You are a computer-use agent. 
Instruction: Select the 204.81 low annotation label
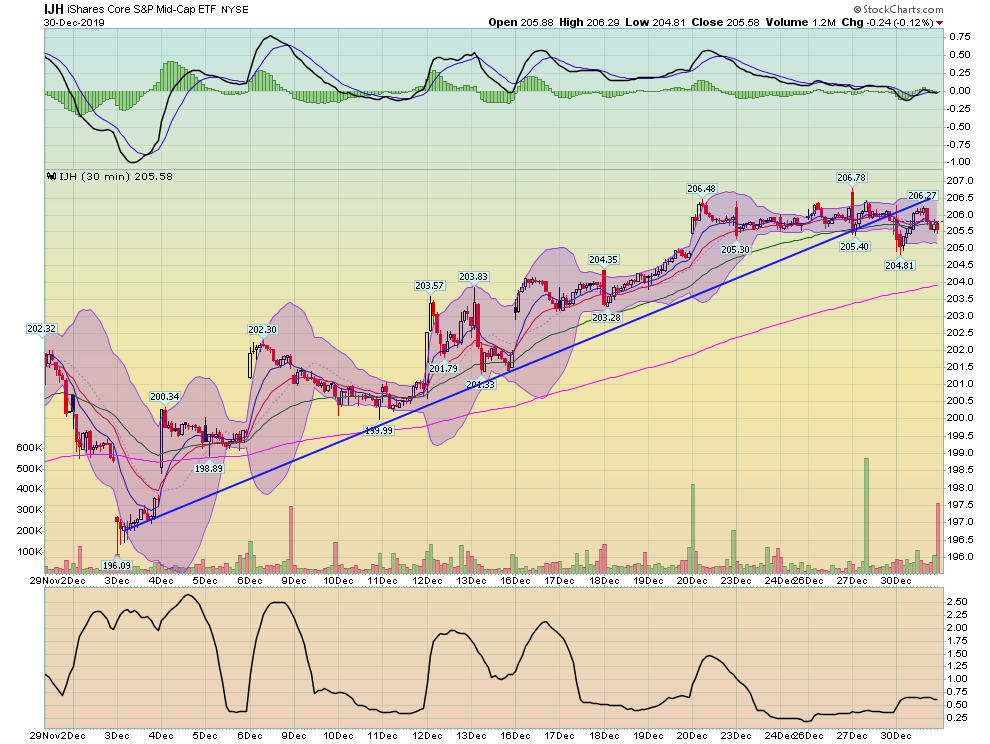[x=902, y=266]
